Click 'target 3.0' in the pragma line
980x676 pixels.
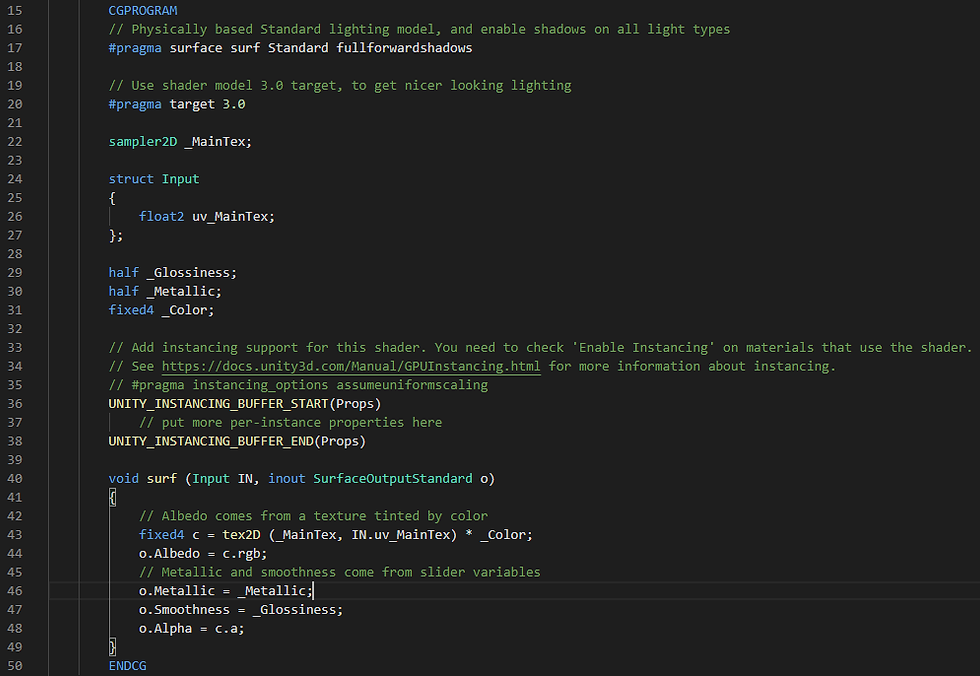coord(207,104)
